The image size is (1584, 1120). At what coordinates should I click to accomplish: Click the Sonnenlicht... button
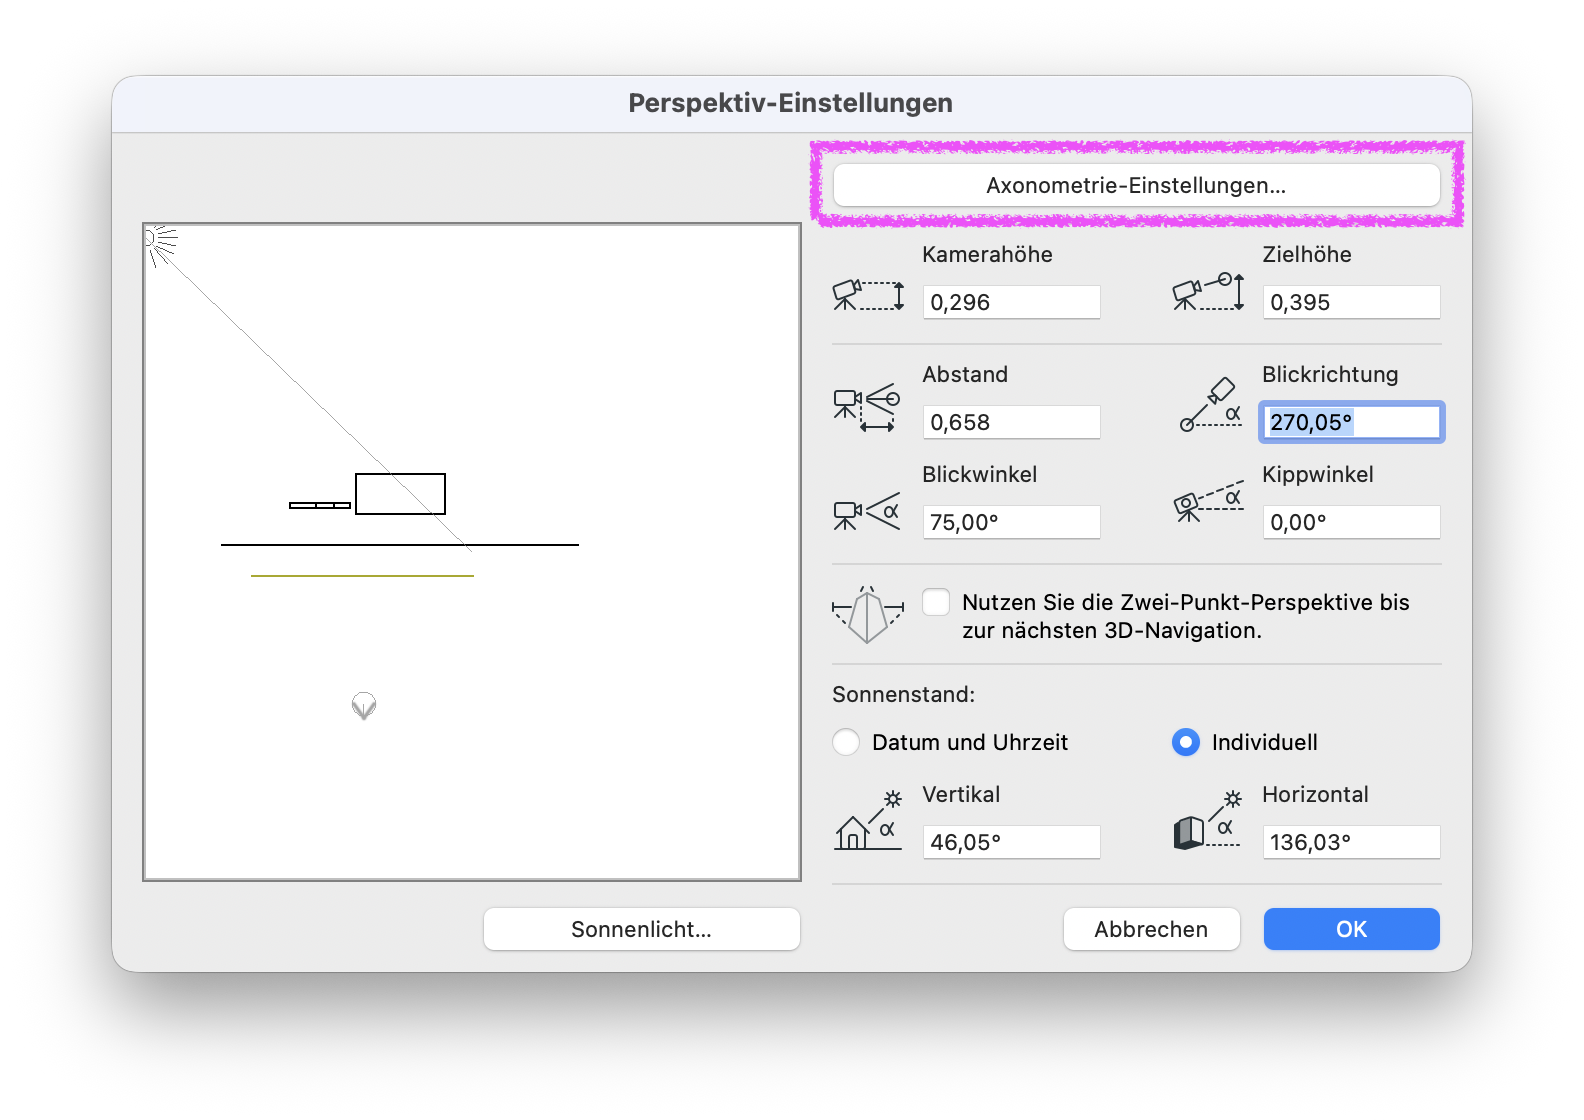641,929
